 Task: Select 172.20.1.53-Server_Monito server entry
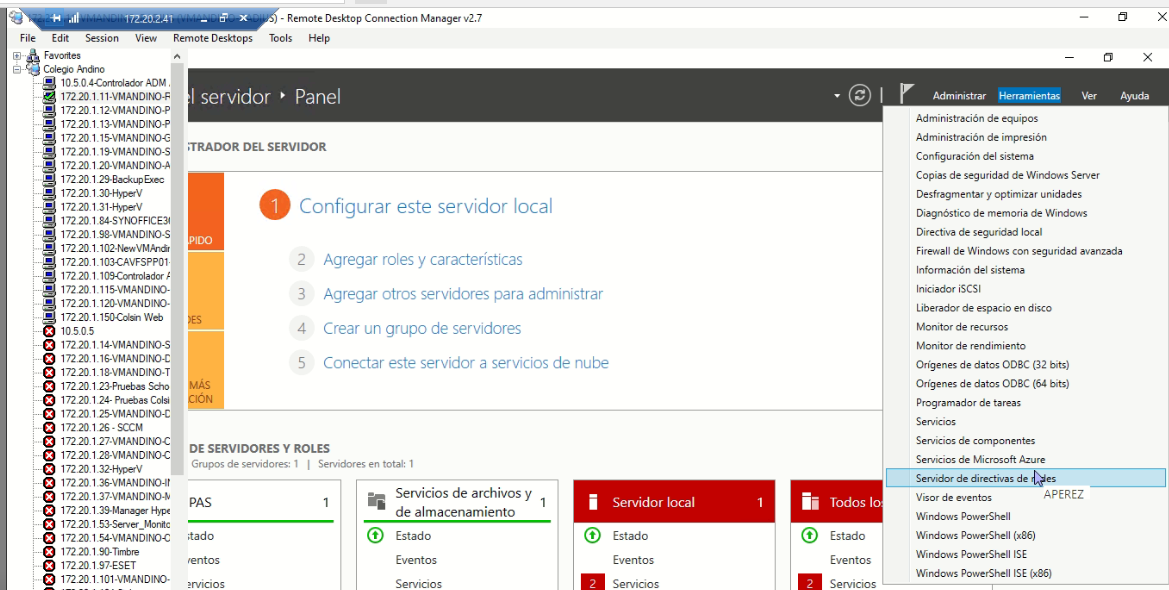tap(116, 524)
